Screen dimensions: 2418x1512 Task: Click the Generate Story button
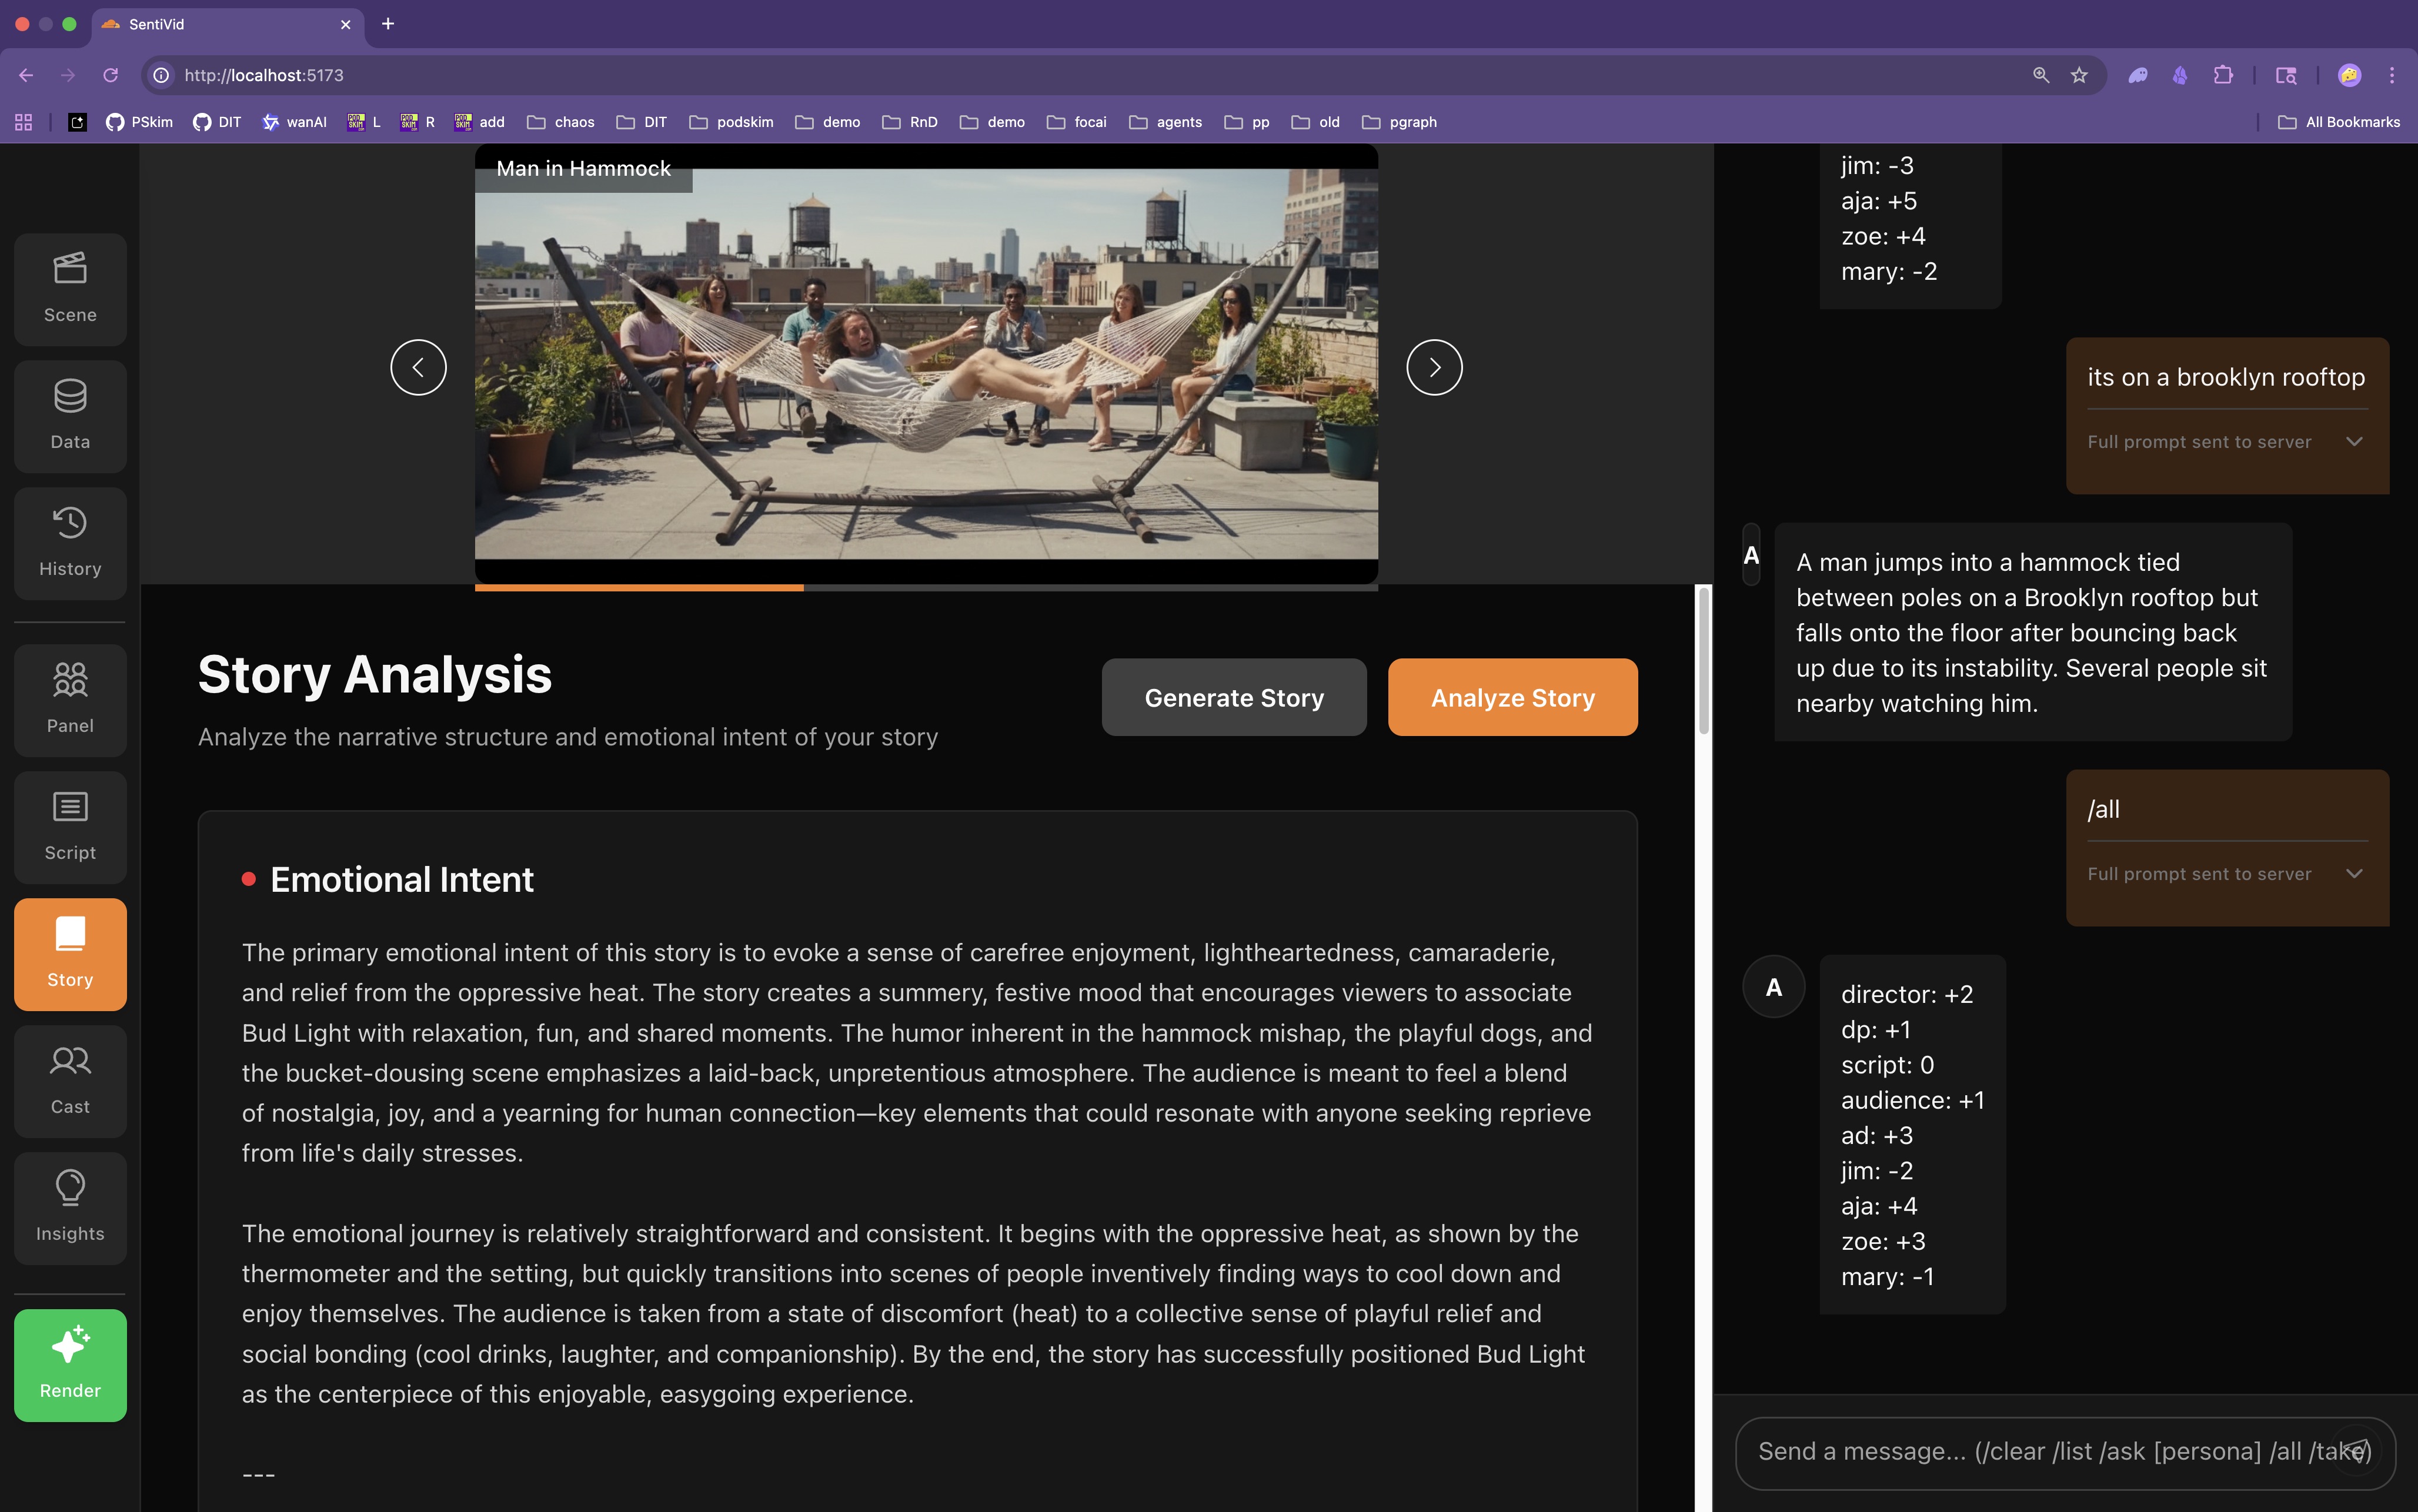click(1233, 697)
